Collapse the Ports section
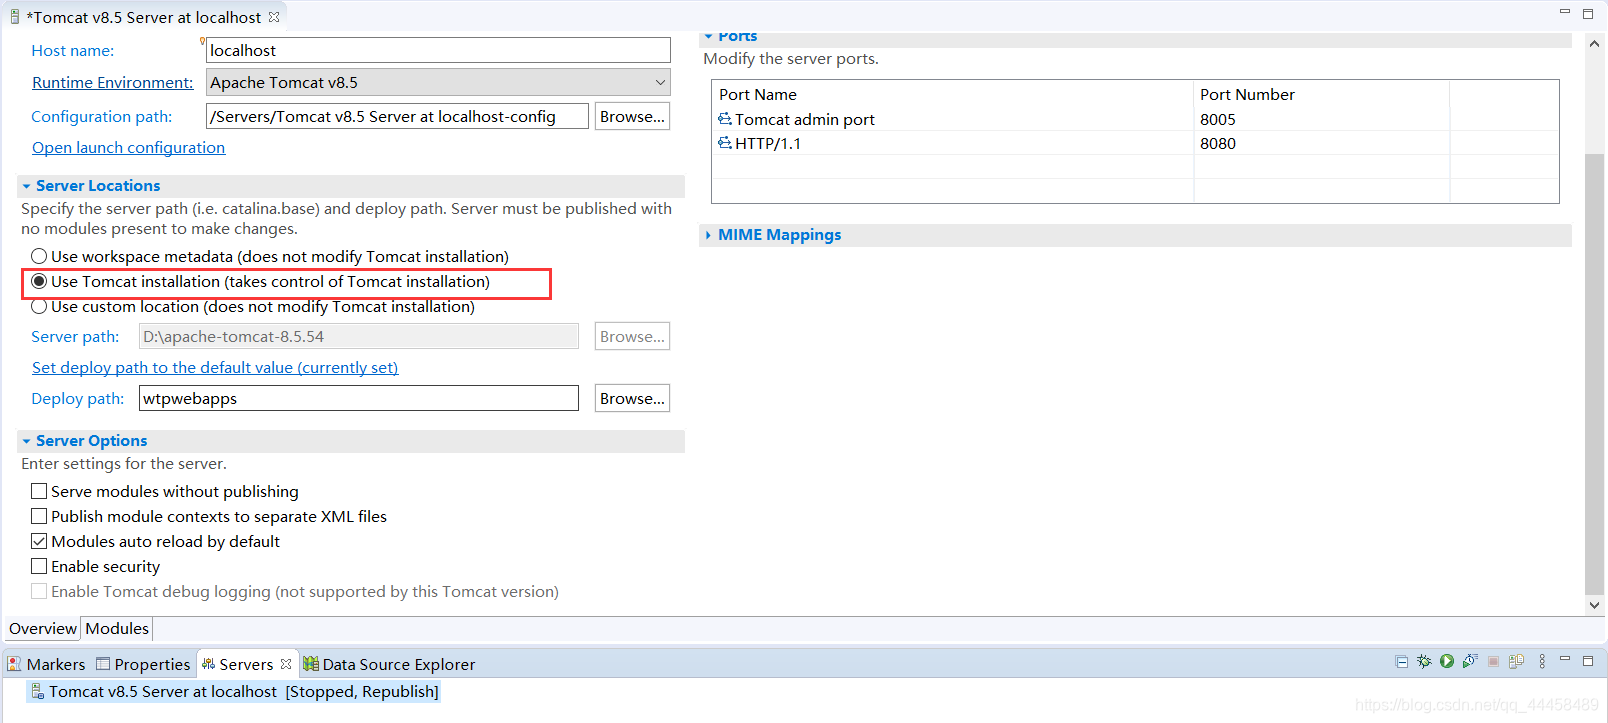Viewport: 1608px width, 723px height. [708, 37]
